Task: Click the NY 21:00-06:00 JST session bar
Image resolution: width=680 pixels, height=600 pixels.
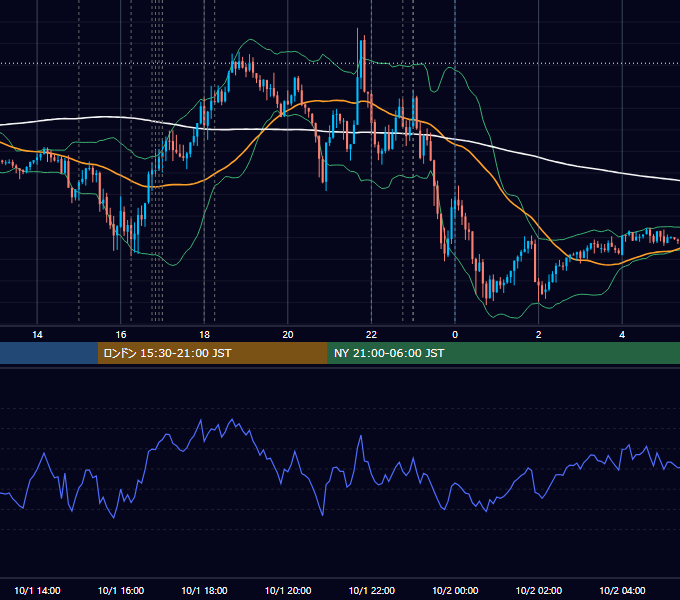Action: [503, 353]
